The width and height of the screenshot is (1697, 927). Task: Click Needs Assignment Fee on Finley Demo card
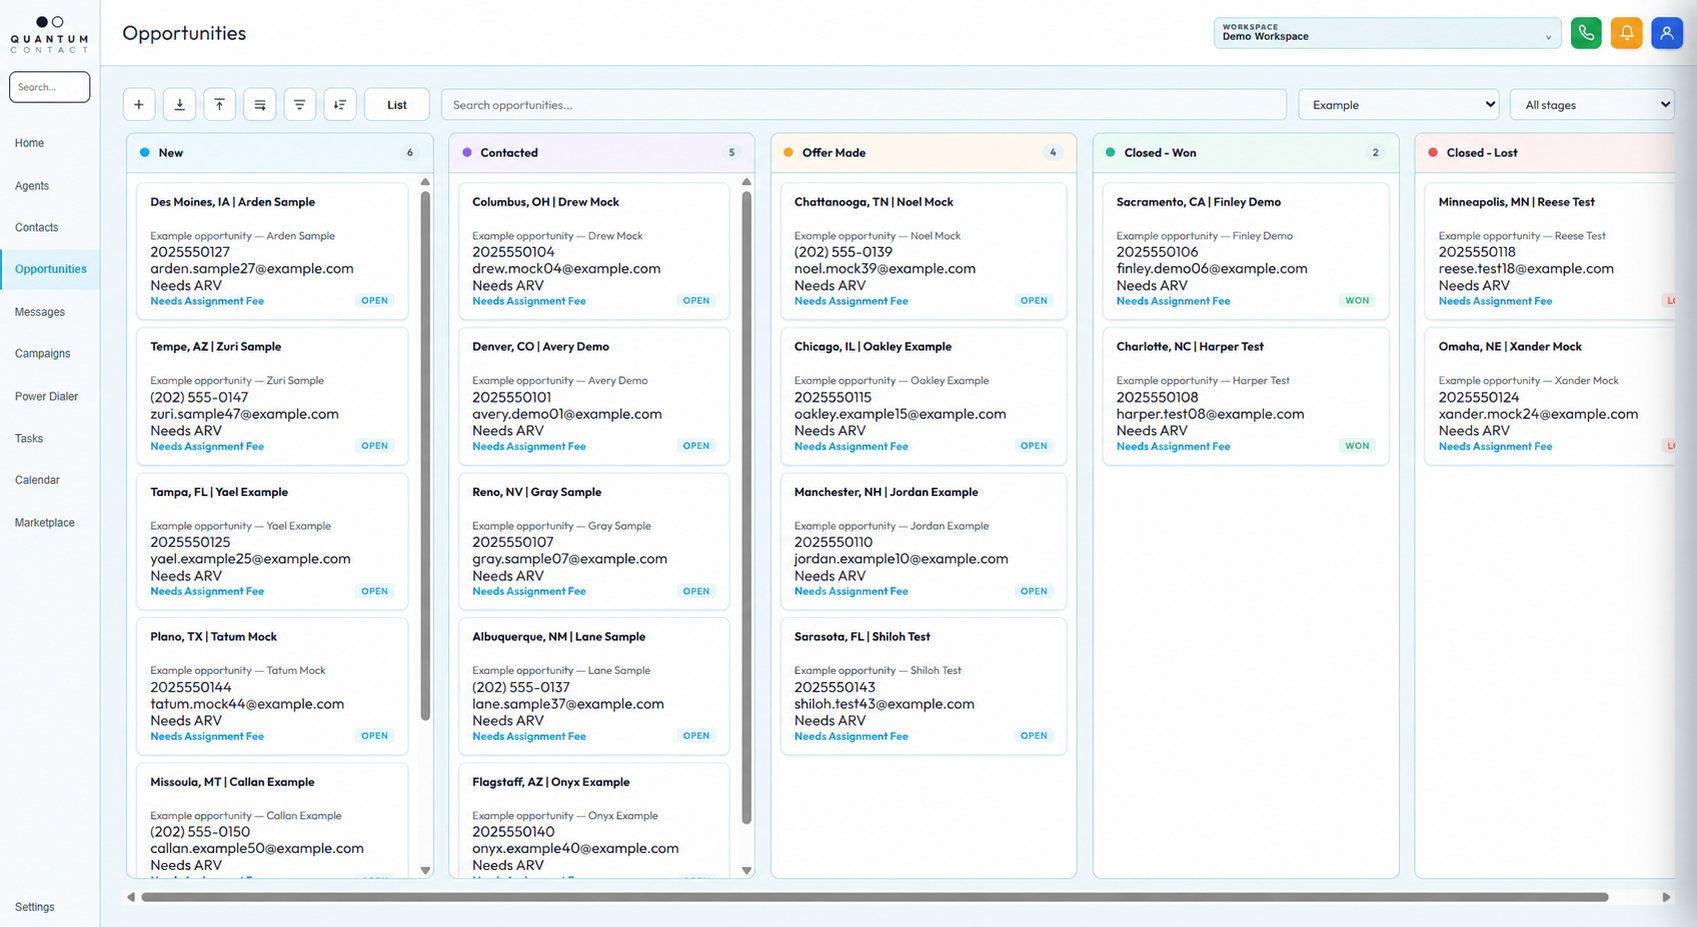coord(1173,301)
